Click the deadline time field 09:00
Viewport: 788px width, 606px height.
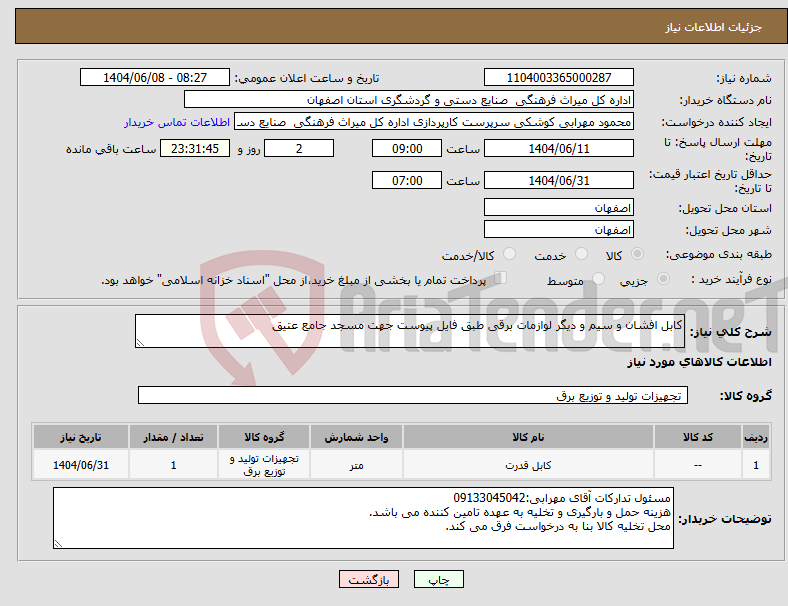coord(407,149)
